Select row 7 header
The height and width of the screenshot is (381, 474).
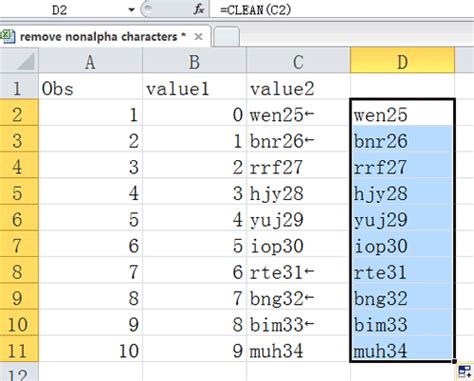[x=19, y=244]
